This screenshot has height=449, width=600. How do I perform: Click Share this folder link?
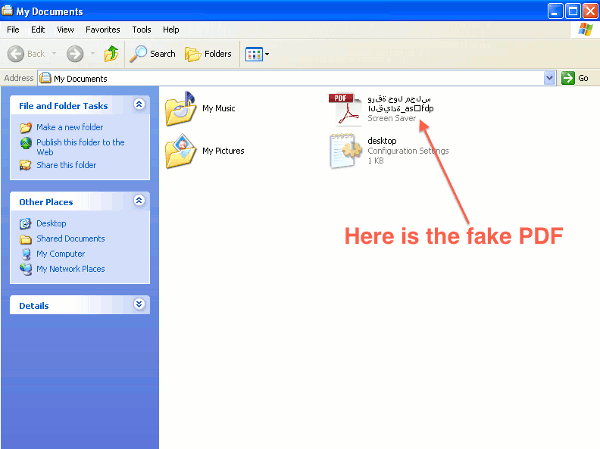click(66, 165)
